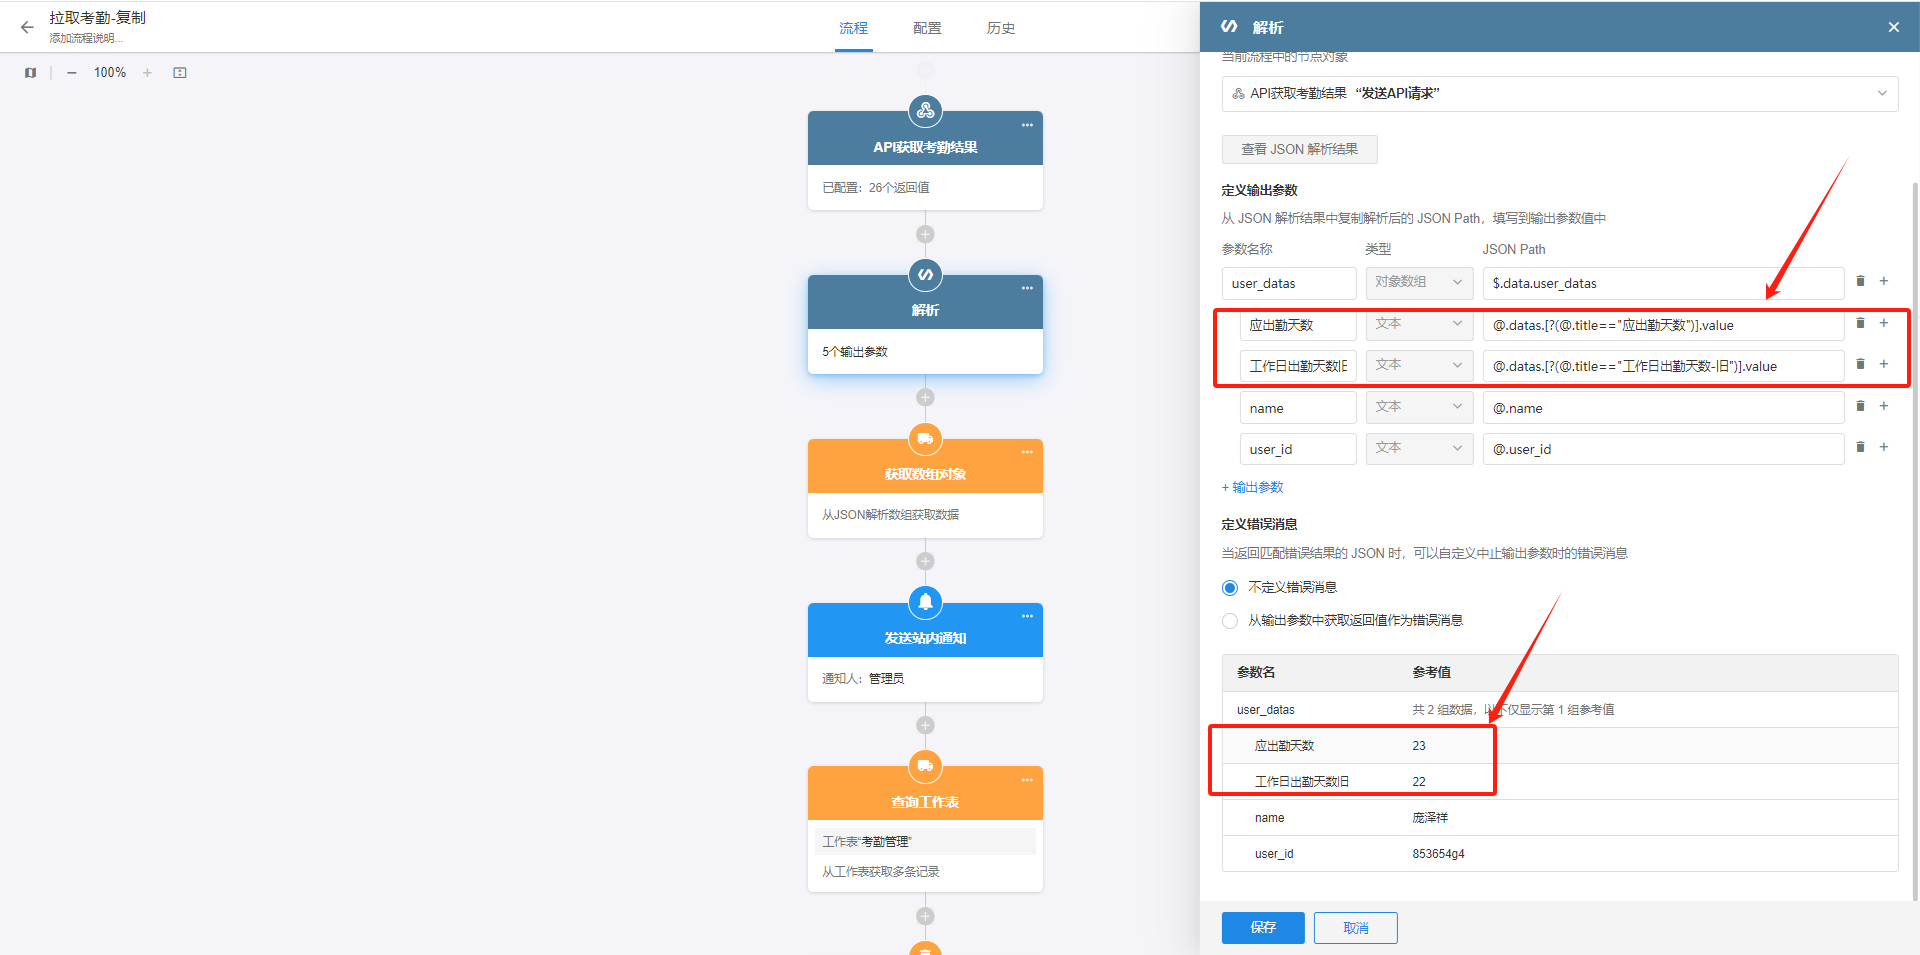Edit the $.data.user_datas JSON Path field
The image size is (1920, 955).
pyautogui.click(x=1663, y=283)
